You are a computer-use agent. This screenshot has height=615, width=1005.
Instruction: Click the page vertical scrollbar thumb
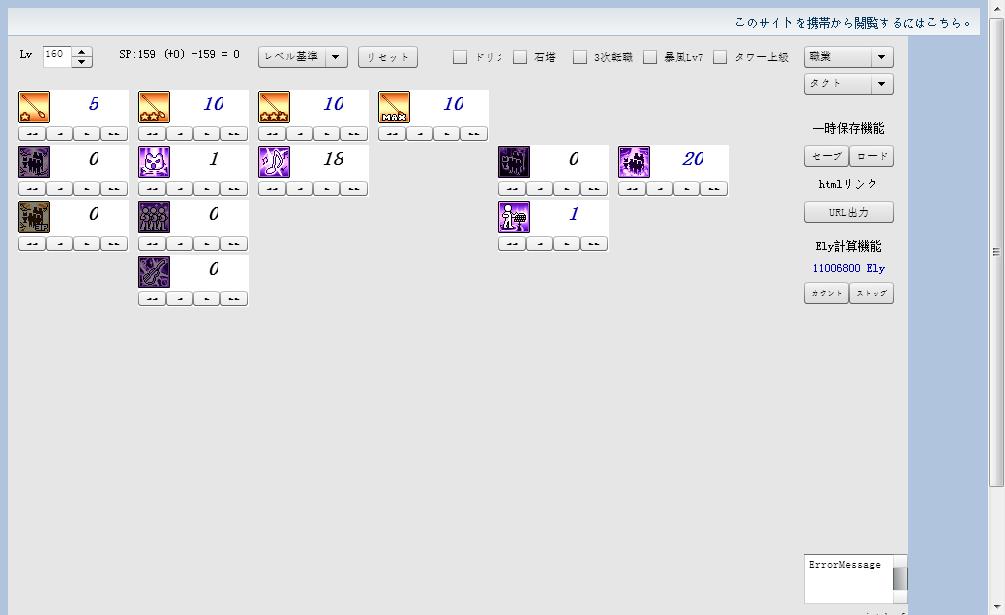tap(996, 252)
